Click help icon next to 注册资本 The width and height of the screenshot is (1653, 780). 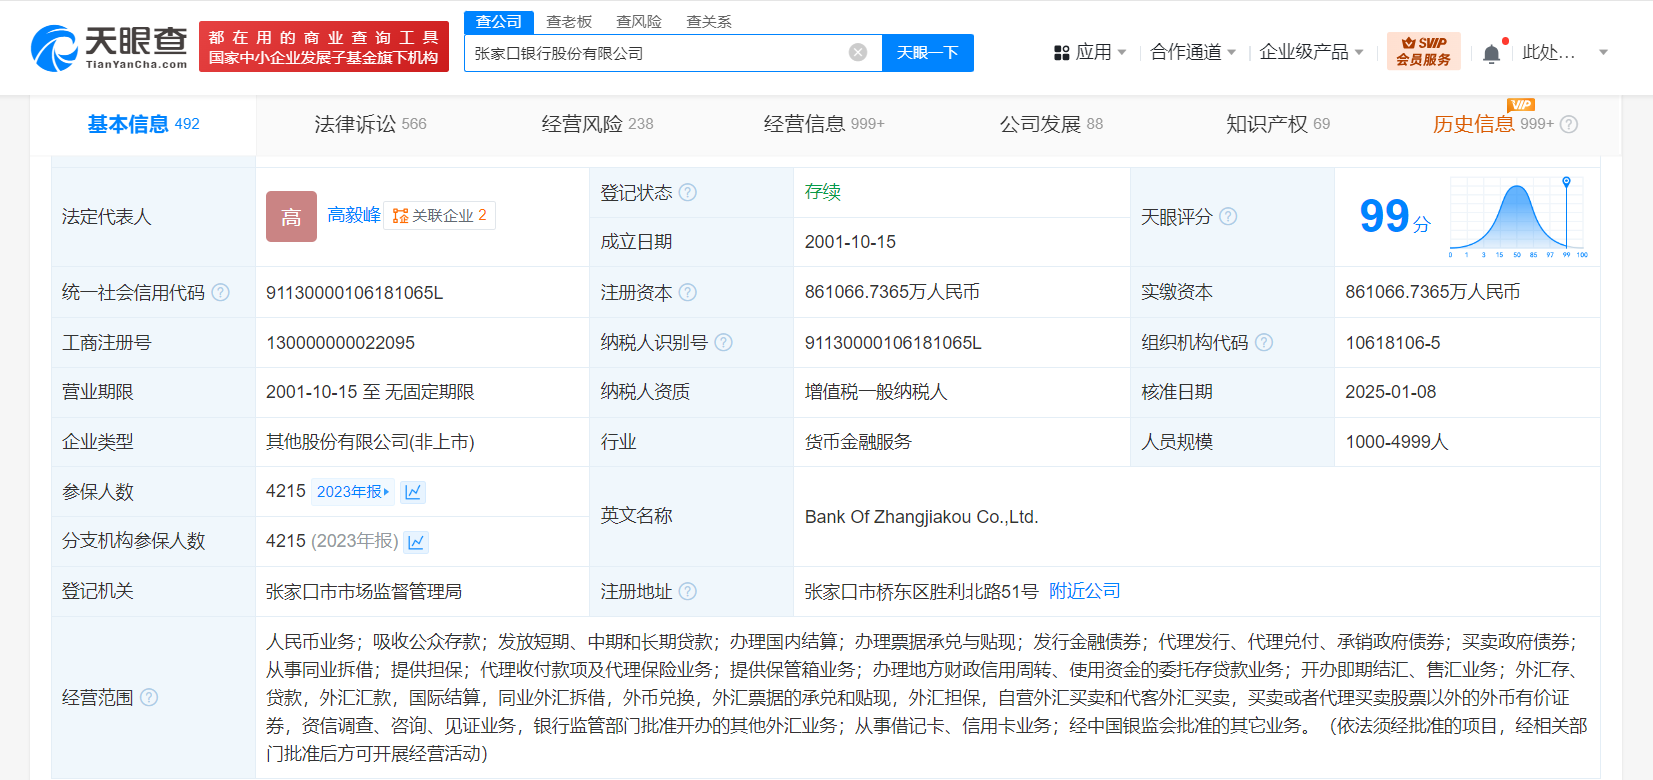(x=688, y=292)
